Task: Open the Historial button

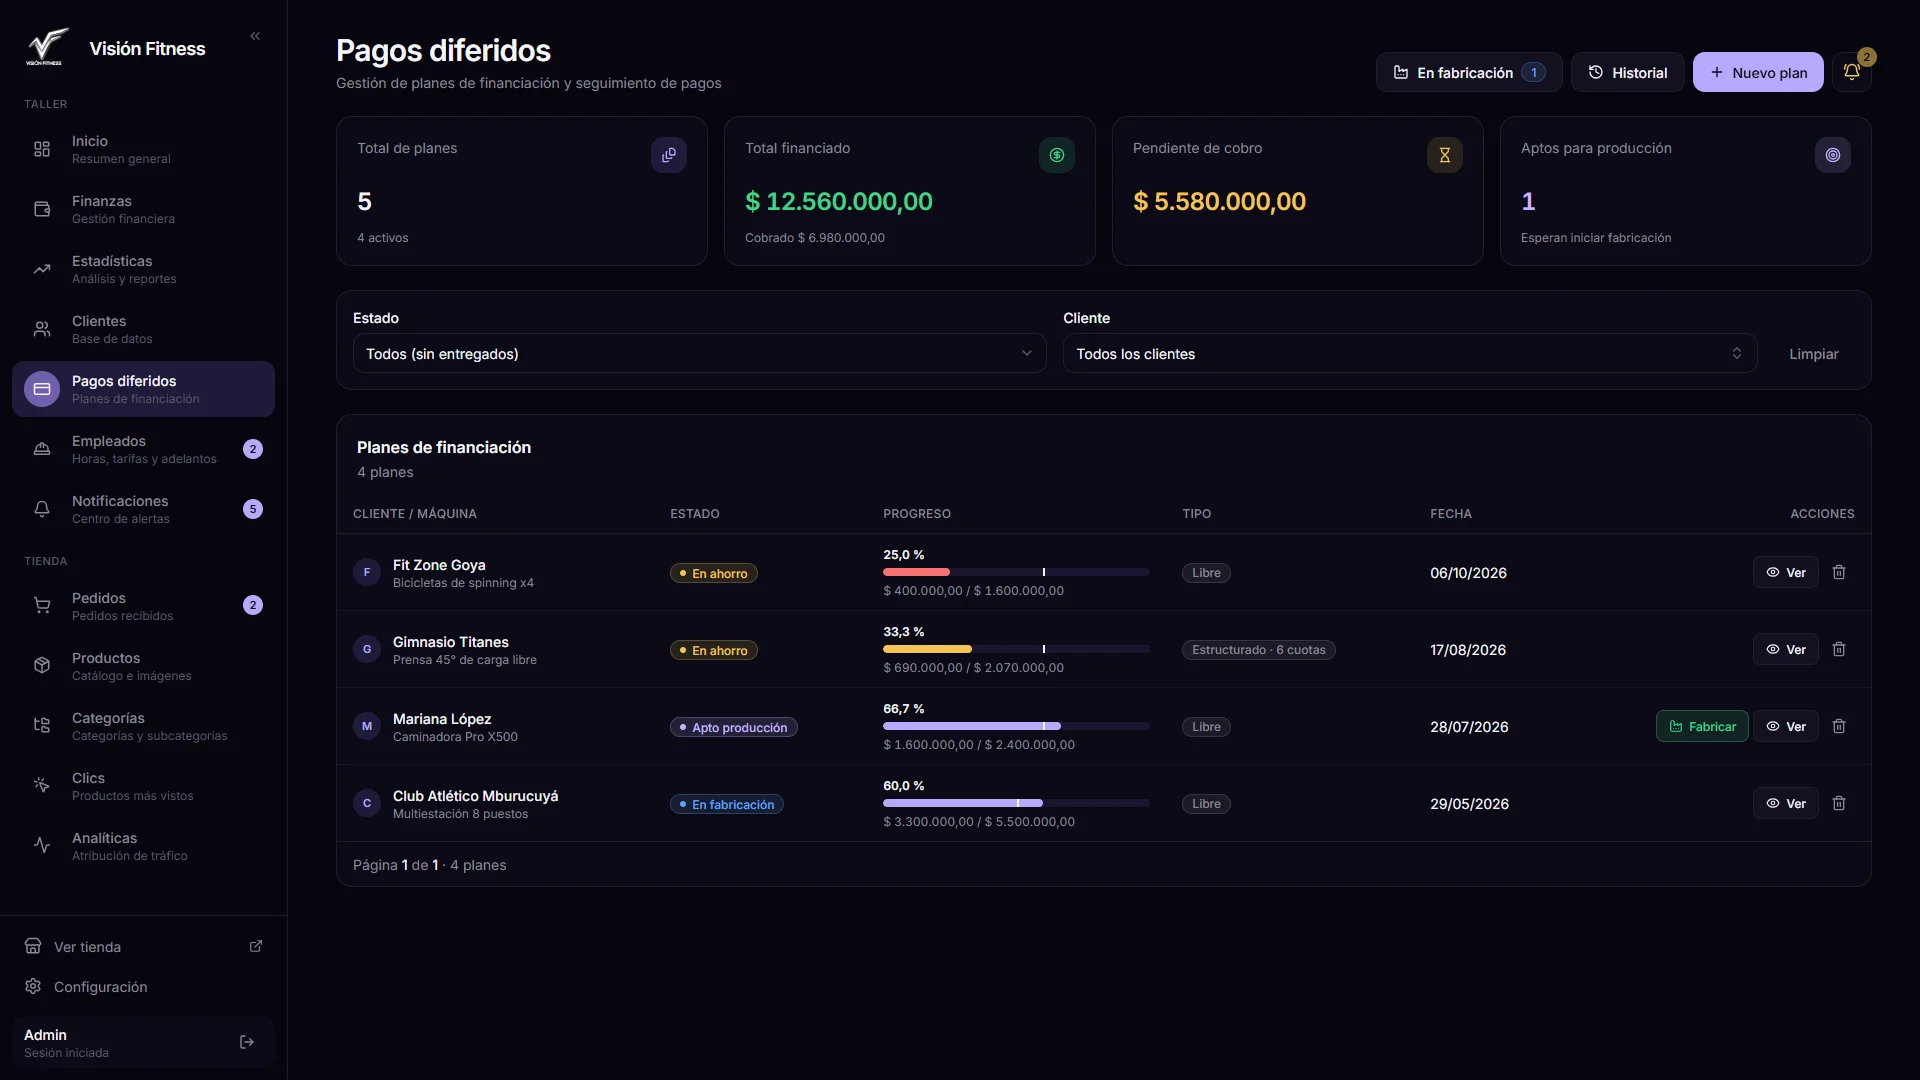Action: 1627,72
